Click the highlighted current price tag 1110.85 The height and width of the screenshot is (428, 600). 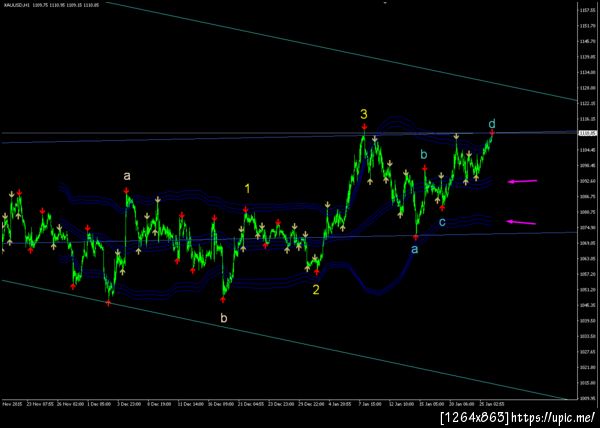point(588,133)
